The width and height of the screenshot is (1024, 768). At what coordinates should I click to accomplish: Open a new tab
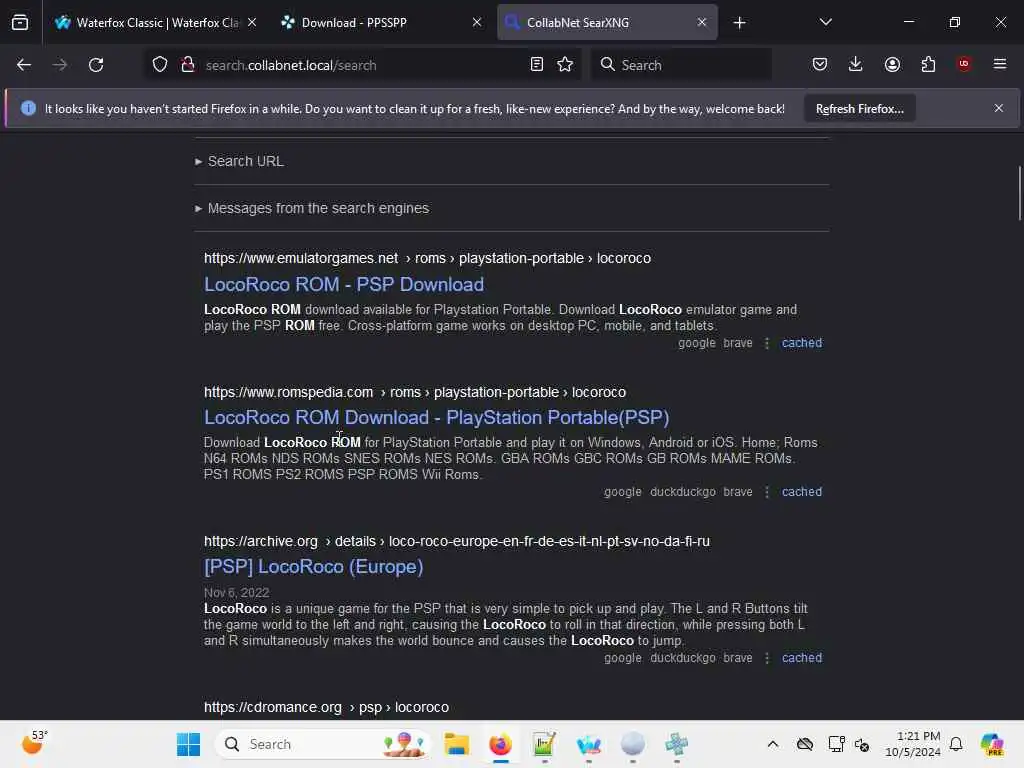tap(739, 23)
